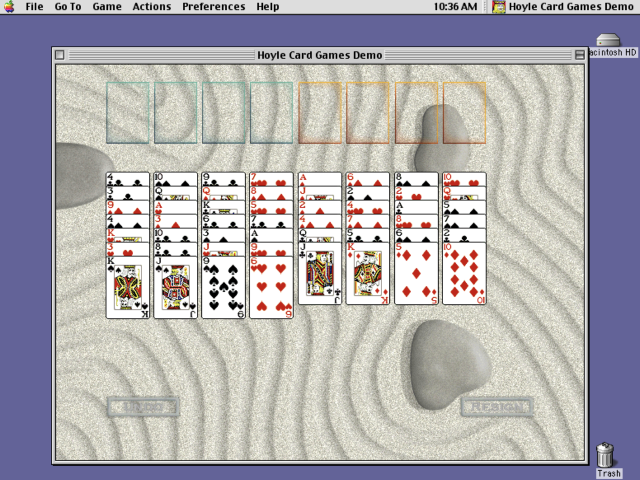The width and height of the screenshot is (640, 480).
Task: Click the Three of Clubs card
Action: 128,193
